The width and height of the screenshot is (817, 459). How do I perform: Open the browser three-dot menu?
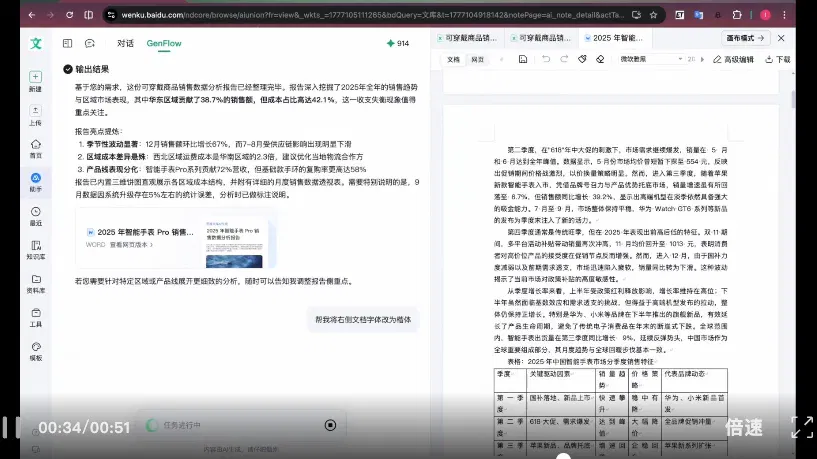coord(784,15)
